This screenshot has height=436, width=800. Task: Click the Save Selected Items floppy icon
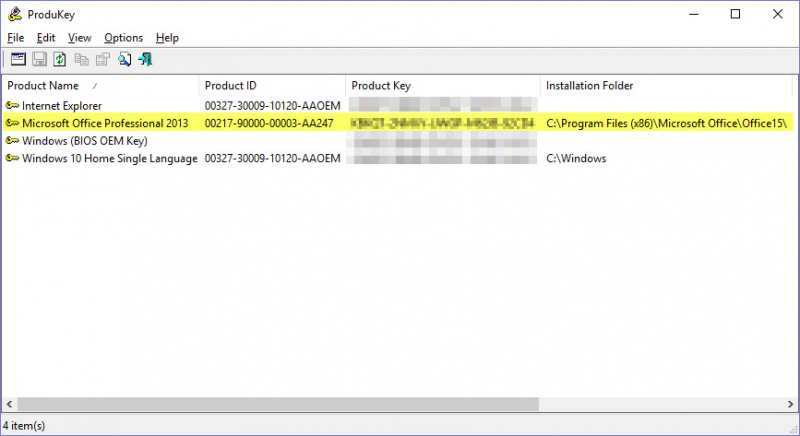click(39, 59)
